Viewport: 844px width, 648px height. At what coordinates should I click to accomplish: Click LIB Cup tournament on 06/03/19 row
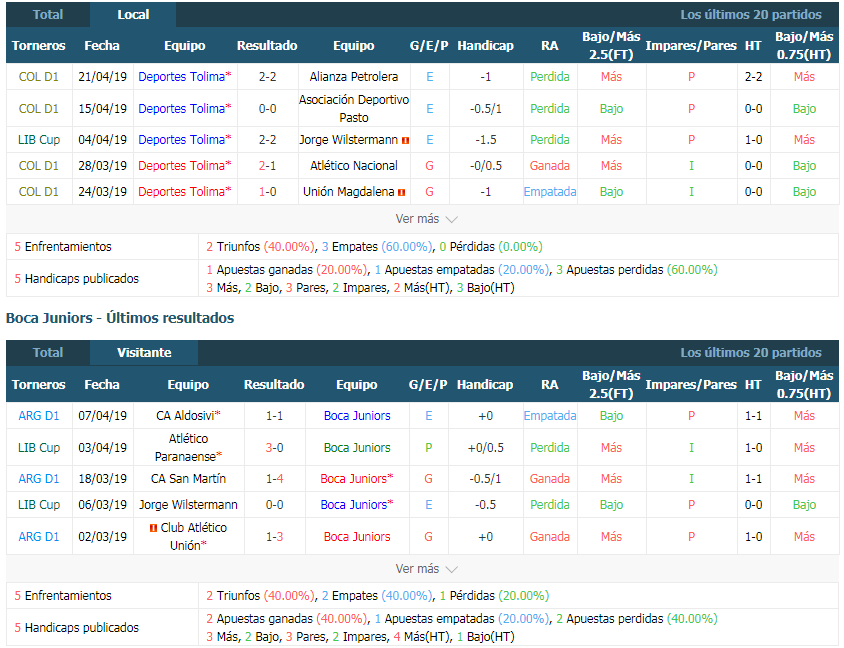(39, 505)
